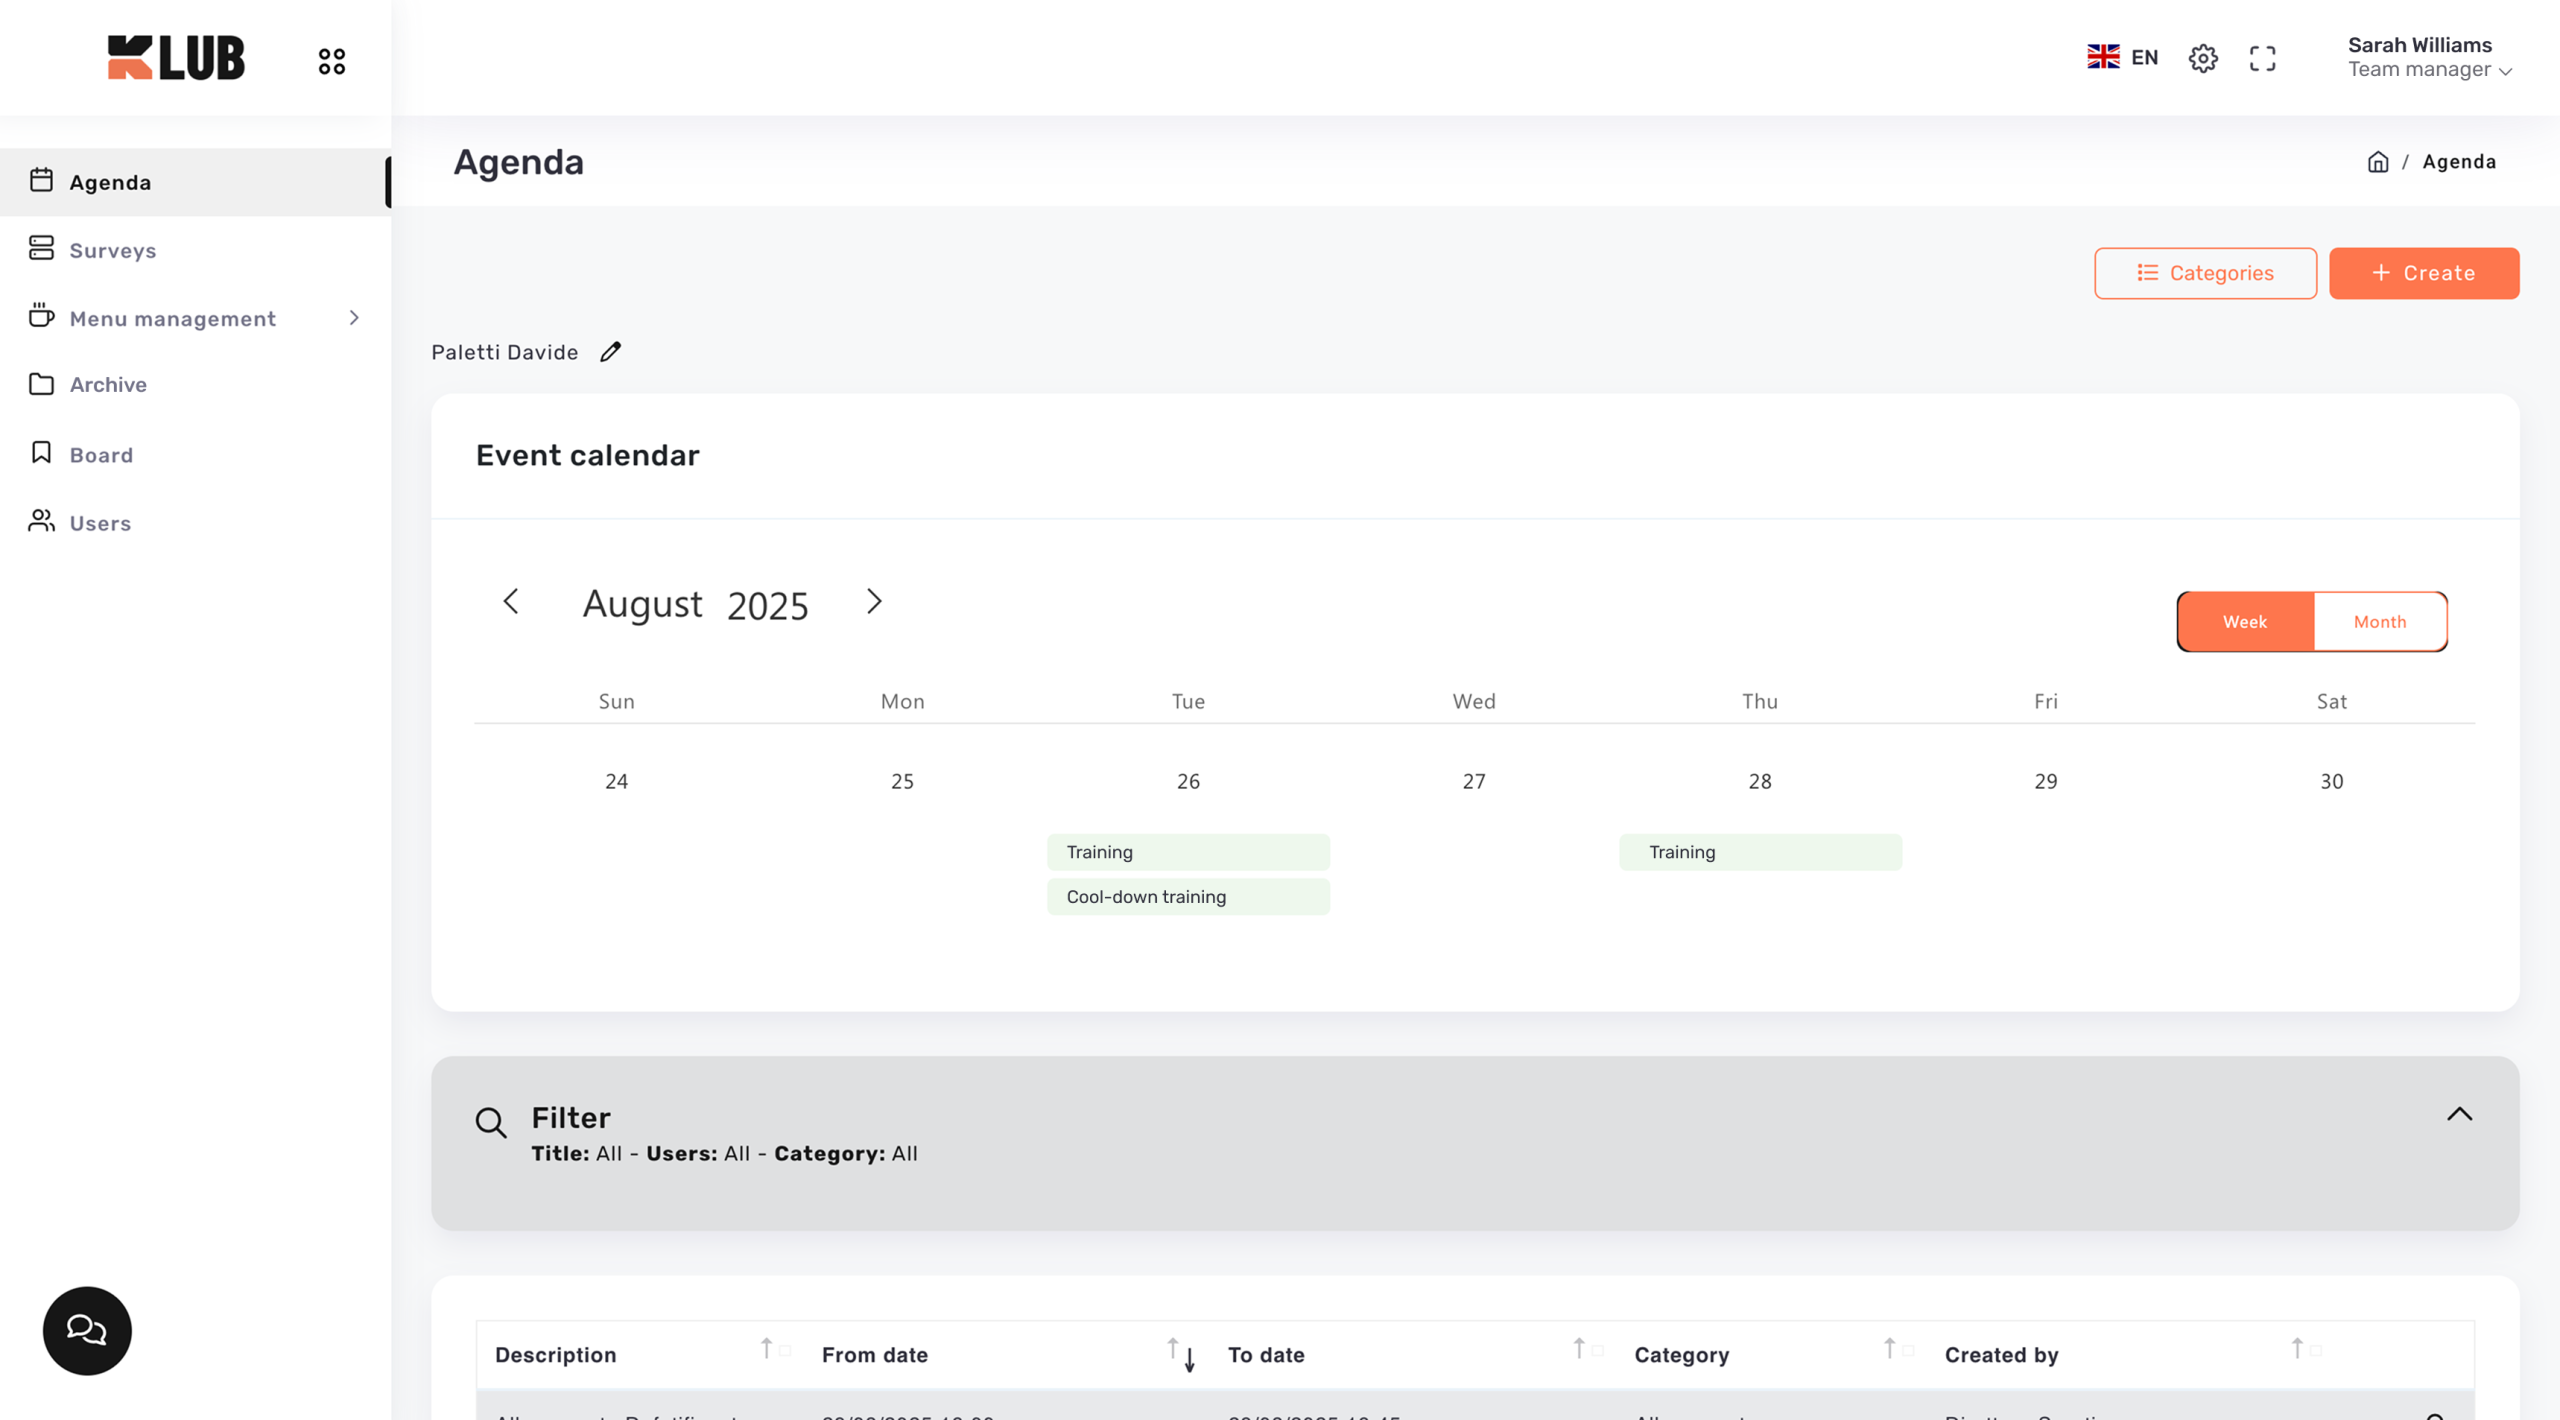
Task: Click the Create button
Action: (x=2423, y=273)
